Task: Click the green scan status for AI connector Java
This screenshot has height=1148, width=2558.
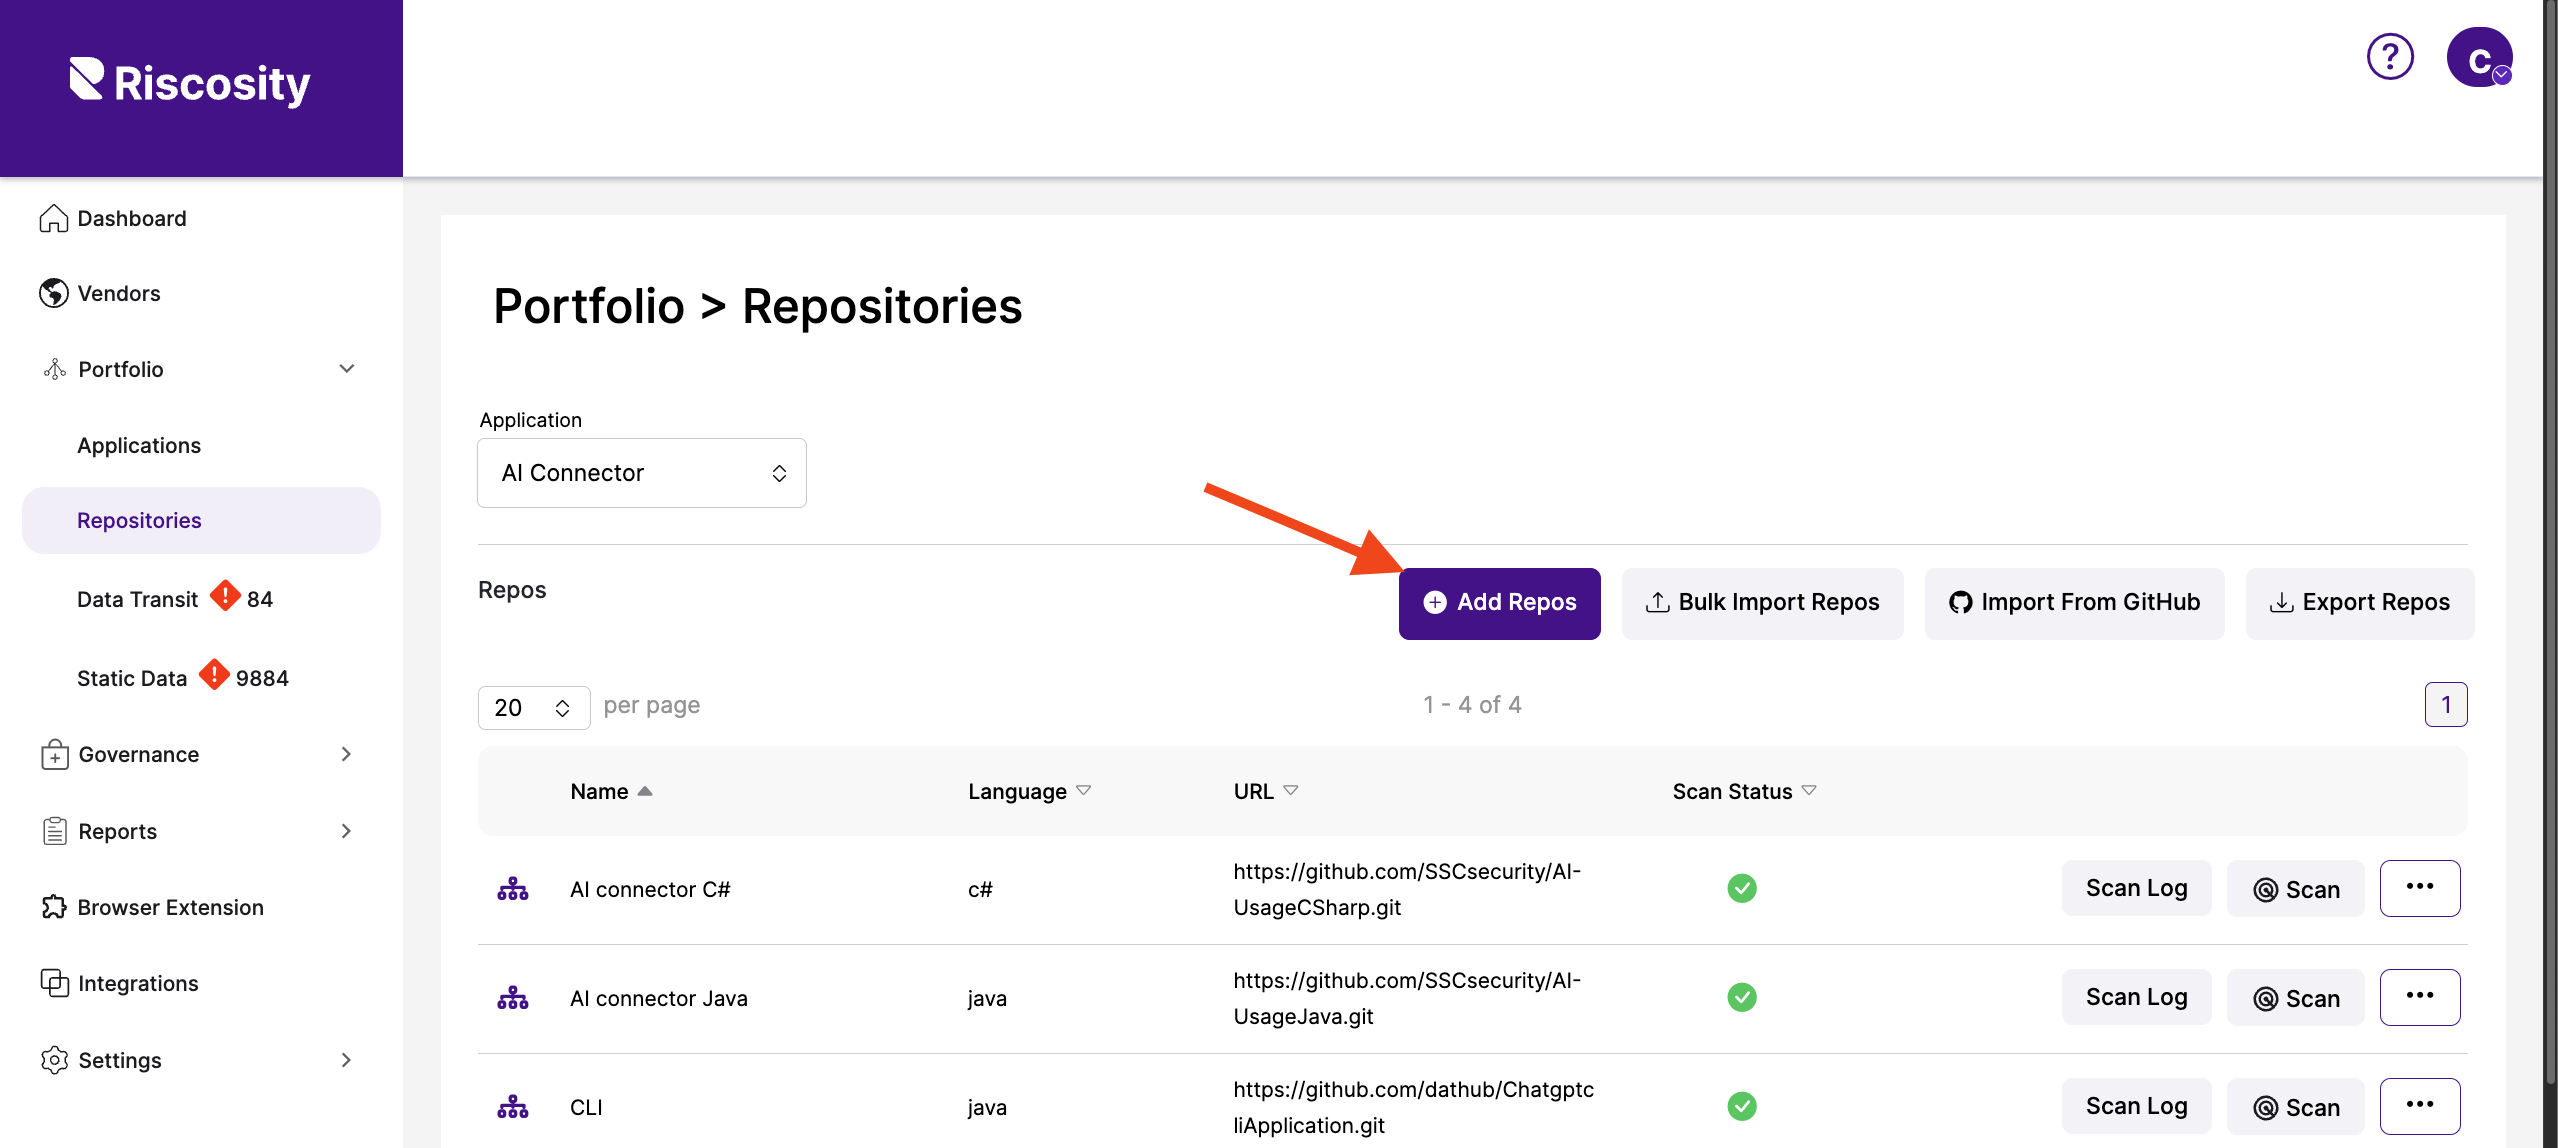Action: coord(1742,997)
